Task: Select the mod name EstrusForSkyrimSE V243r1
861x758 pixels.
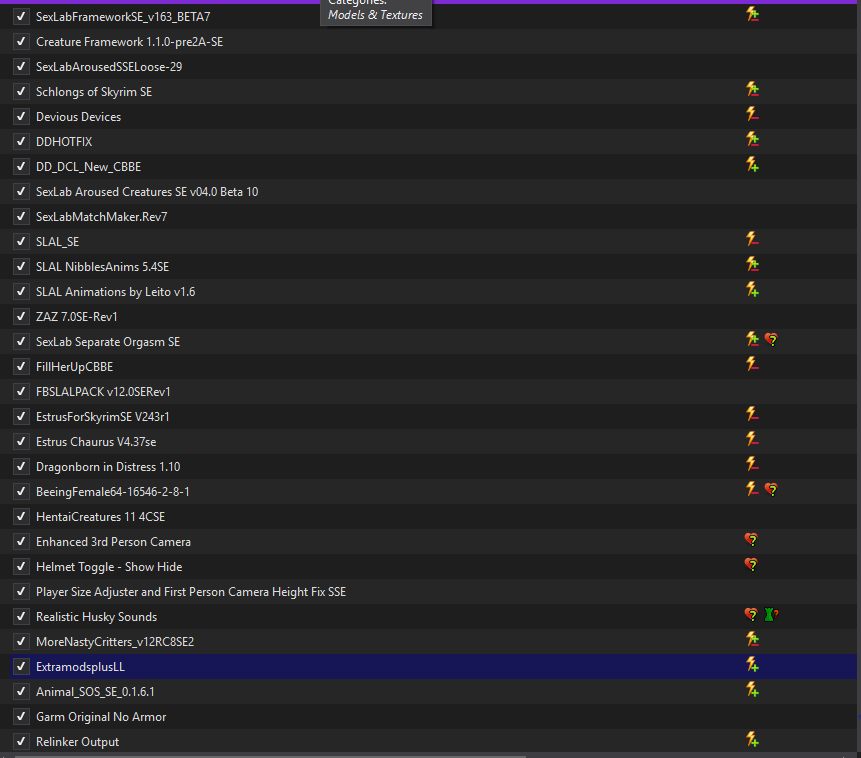Action: click(x=103, y=417)
